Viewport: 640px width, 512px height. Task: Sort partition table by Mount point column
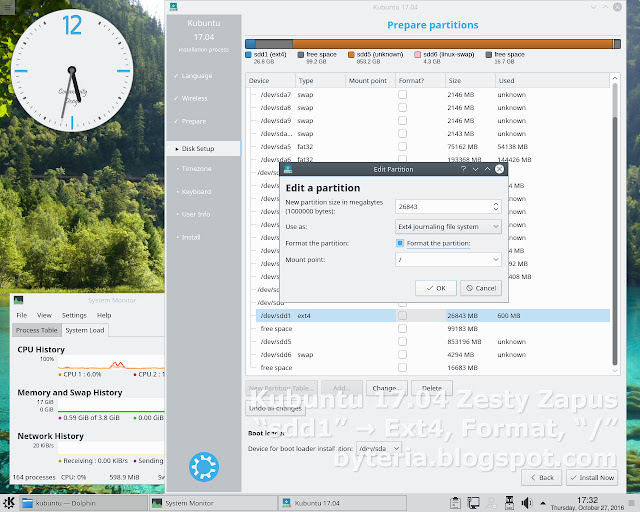coord(370,80)
